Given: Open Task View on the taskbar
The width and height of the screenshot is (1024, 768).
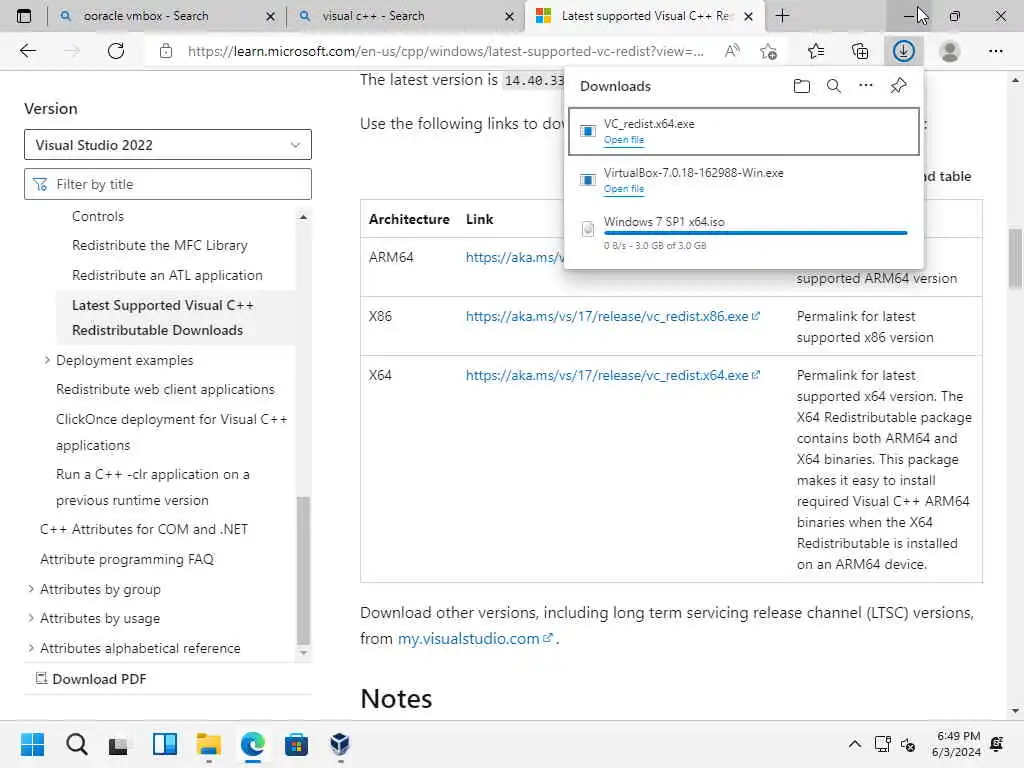Looking at the screenshot, I should tap(119, 744).
